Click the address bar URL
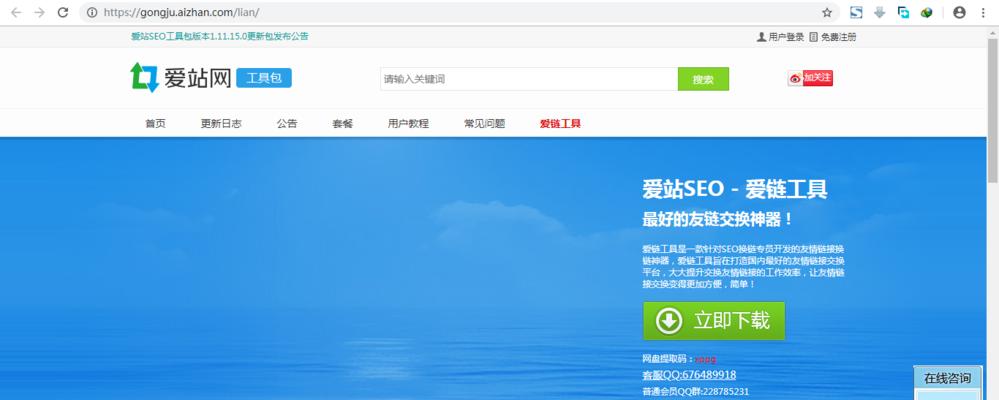Viewport: 999px width, 400px height. pyautogui.click(x=181, y=12)
